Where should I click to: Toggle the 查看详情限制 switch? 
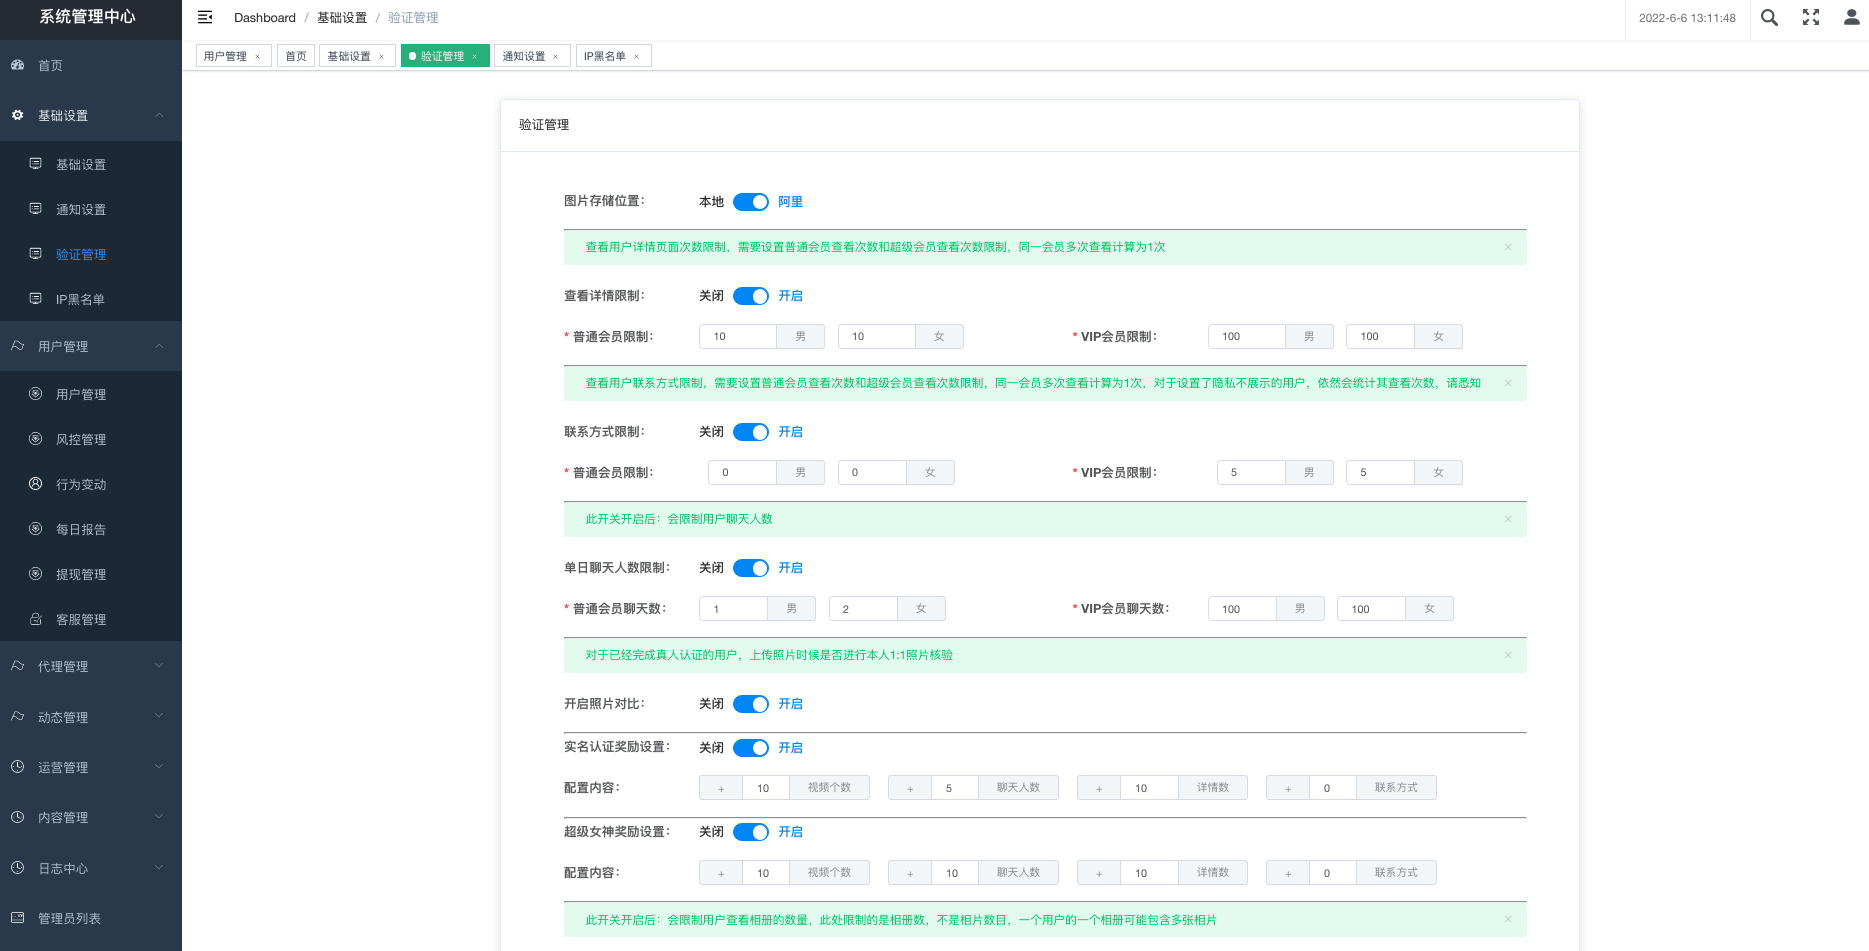(751, 296)
